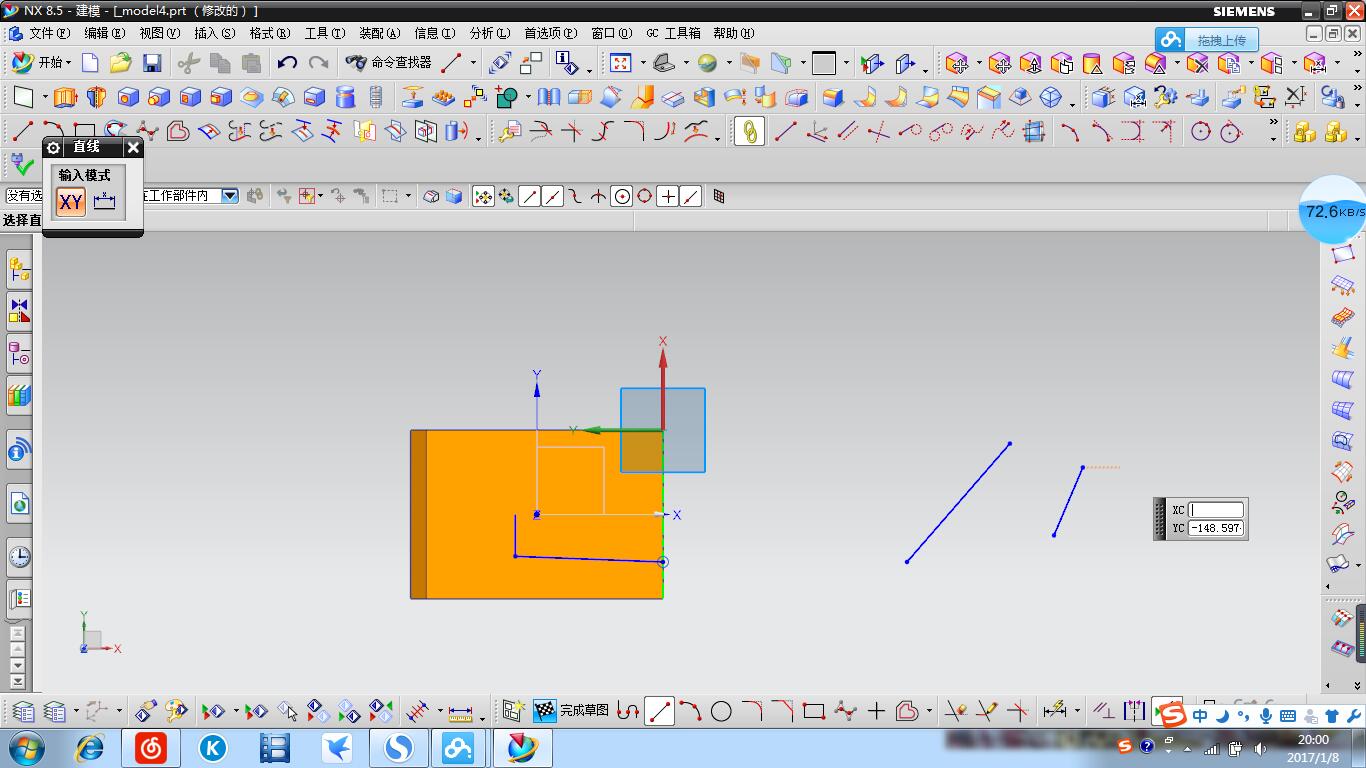Select the Unite boolean icon
This screenshot has height=768, width=1366.
tap(507, 97)
